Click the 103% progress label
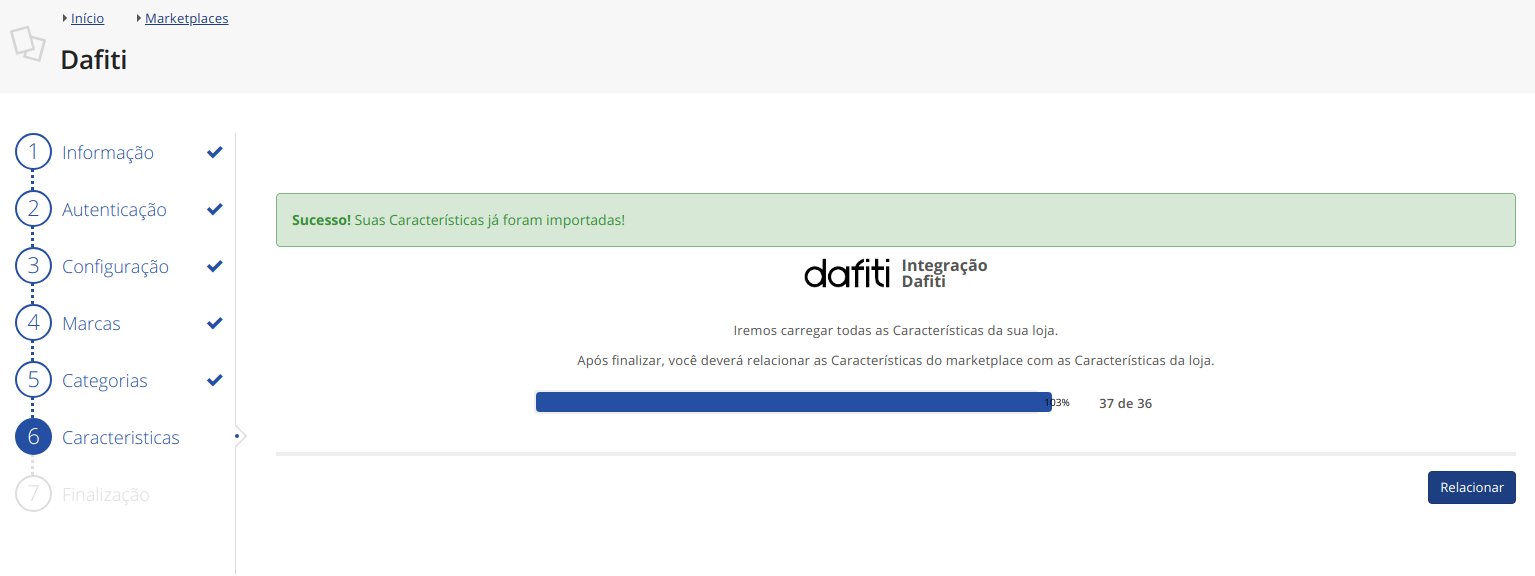The width and height of the screenshot is (1535, 576). 1057,403
